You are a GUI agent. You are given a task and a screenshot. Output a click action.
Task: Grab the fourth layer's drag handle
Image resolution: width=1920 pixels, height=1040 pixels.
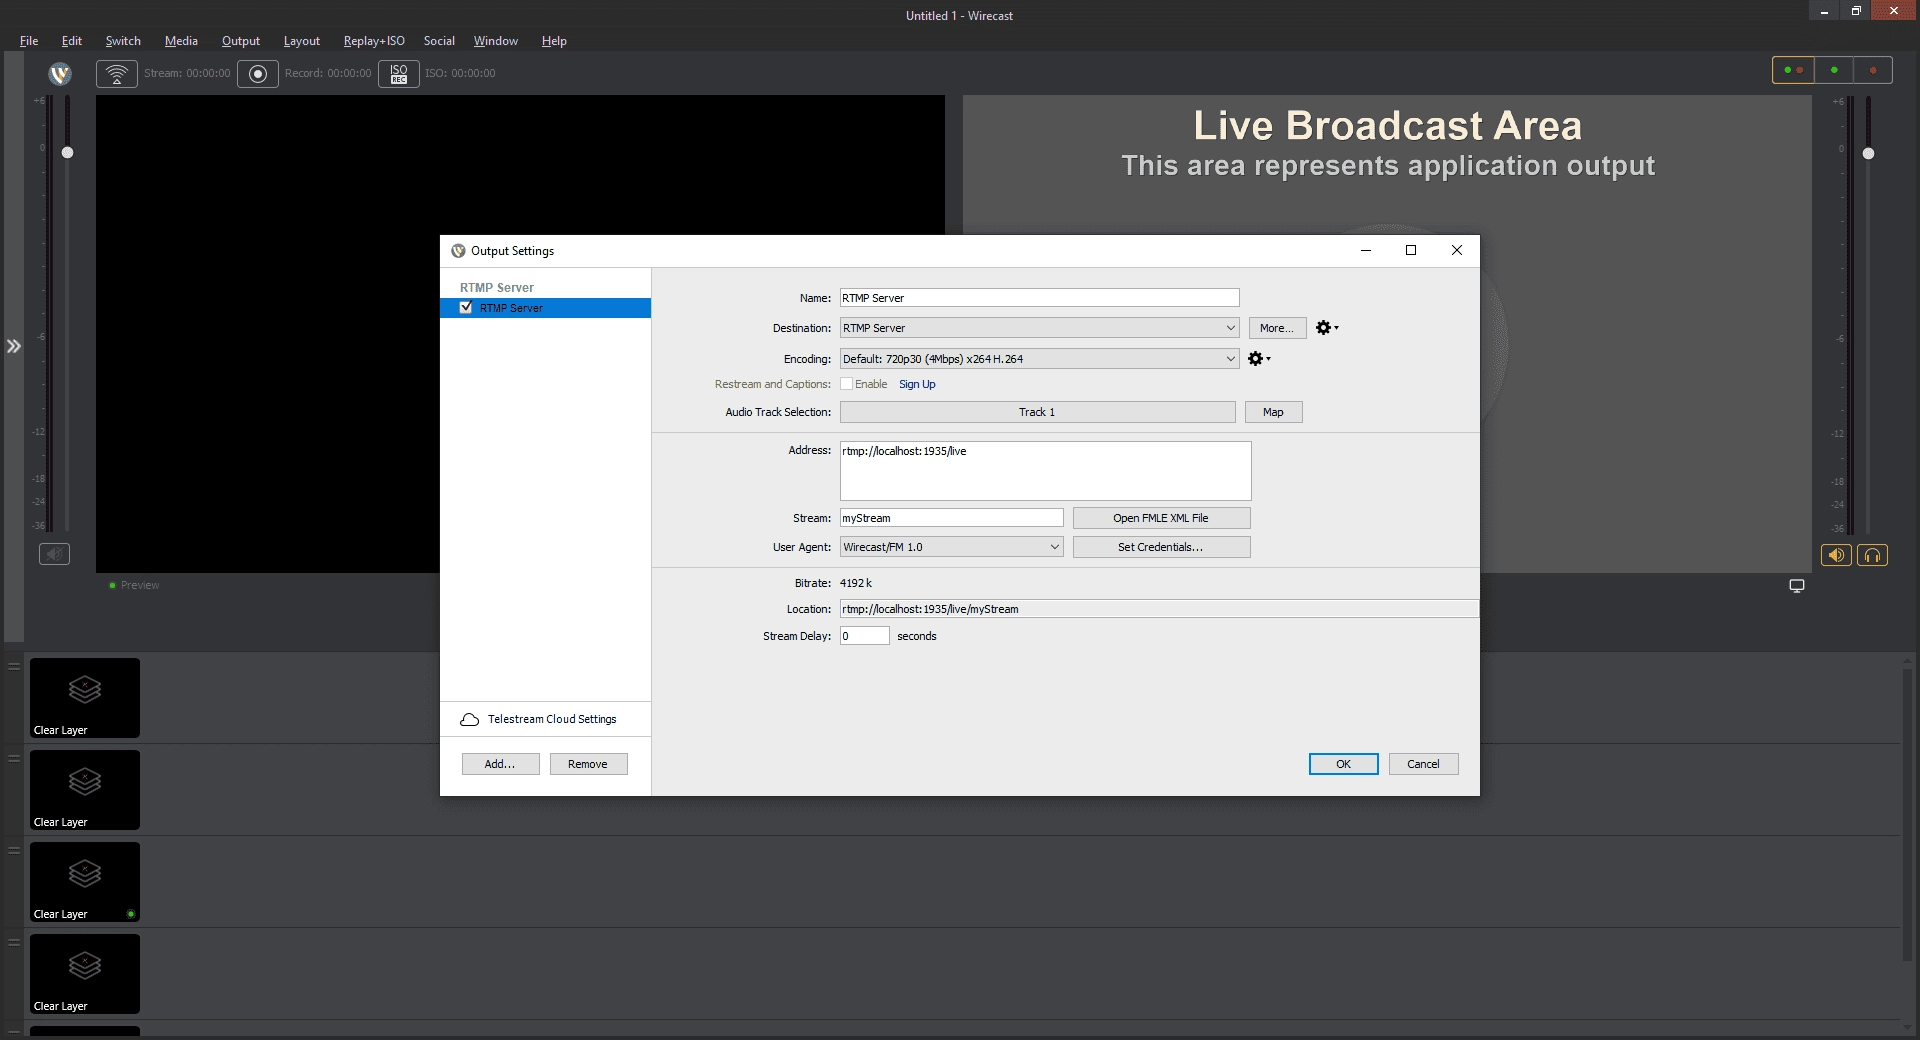[14, 942]
